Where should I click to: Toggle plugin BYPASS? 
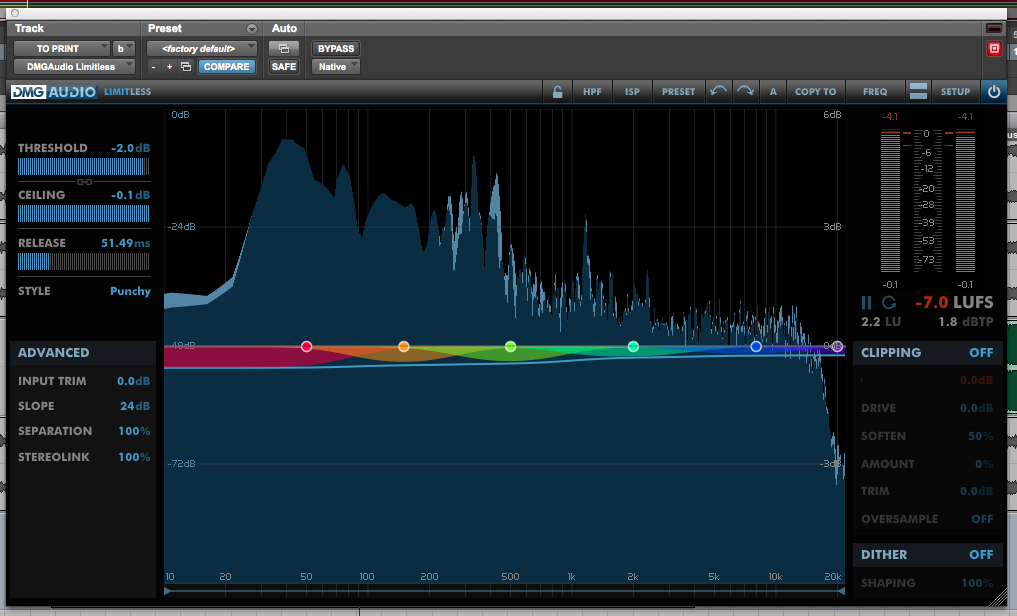point(336,49)
